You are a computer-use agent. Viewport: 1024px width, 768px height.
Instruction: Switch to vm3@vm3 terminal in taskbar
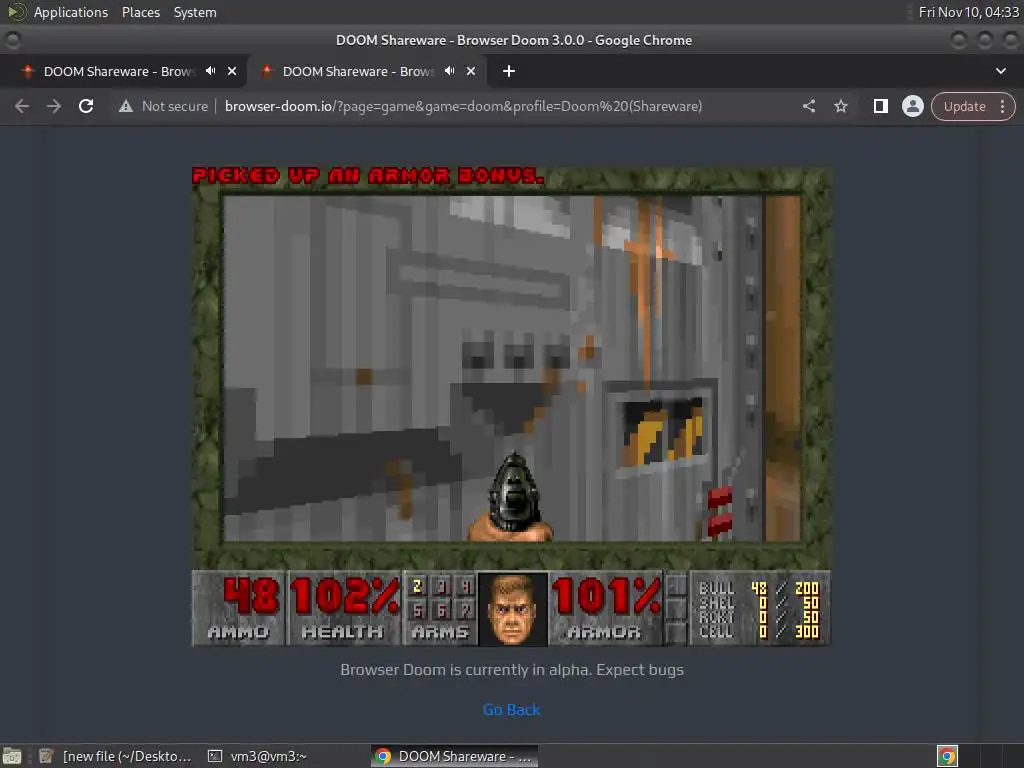(x=258, y=756)
